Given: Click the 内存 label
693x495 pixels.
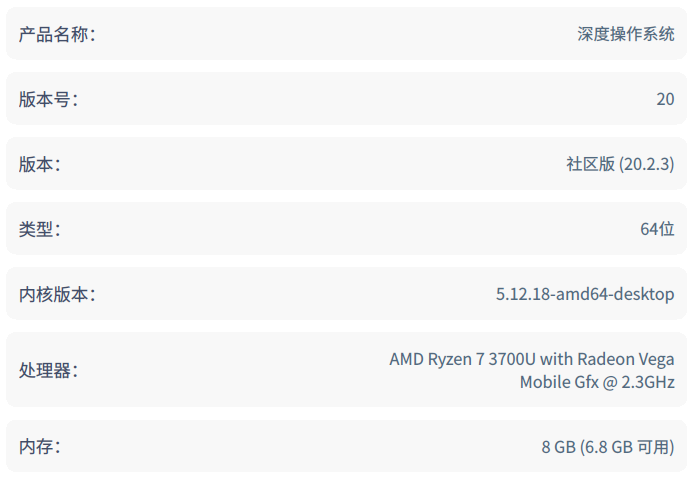Looking at the screenshot, I should [x=39, y=447].
